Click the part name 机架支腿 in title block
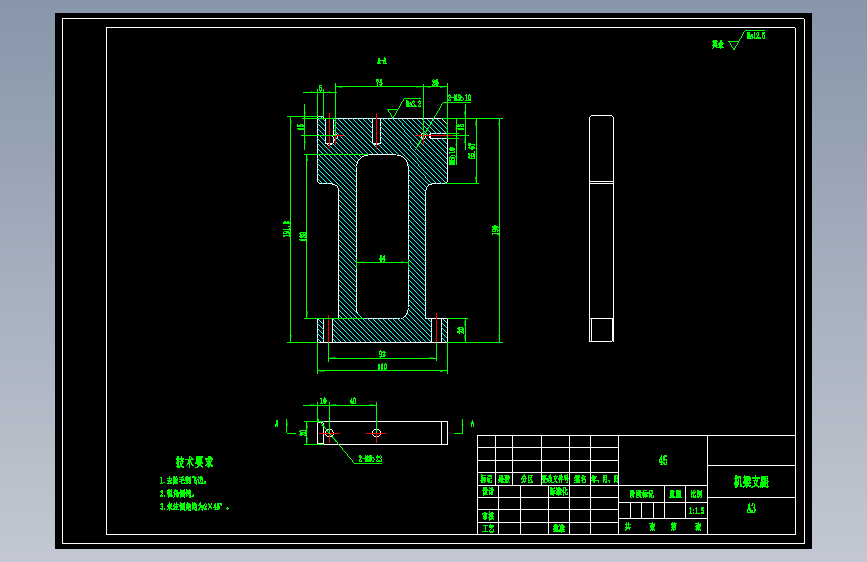 click(751, 481)
